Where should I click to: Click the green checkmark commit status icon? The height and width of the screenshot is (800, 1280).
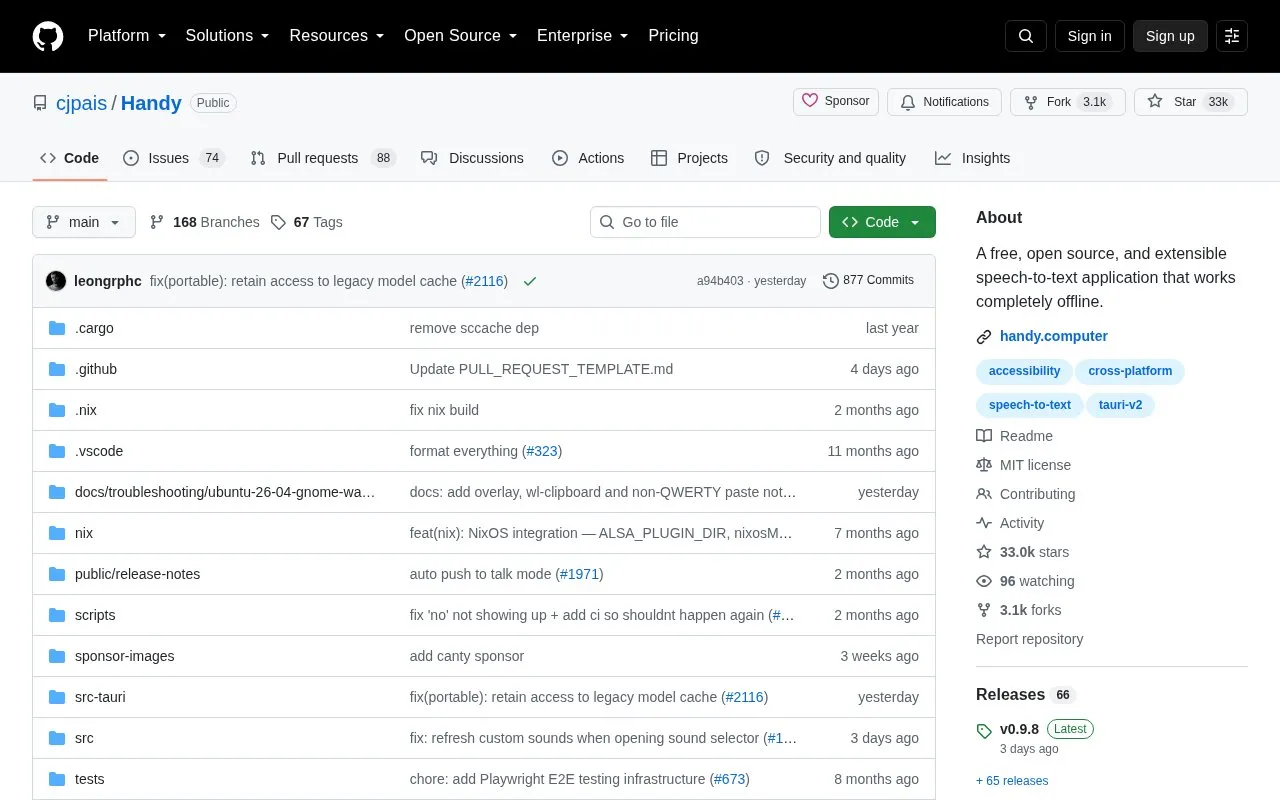[530, 281]
